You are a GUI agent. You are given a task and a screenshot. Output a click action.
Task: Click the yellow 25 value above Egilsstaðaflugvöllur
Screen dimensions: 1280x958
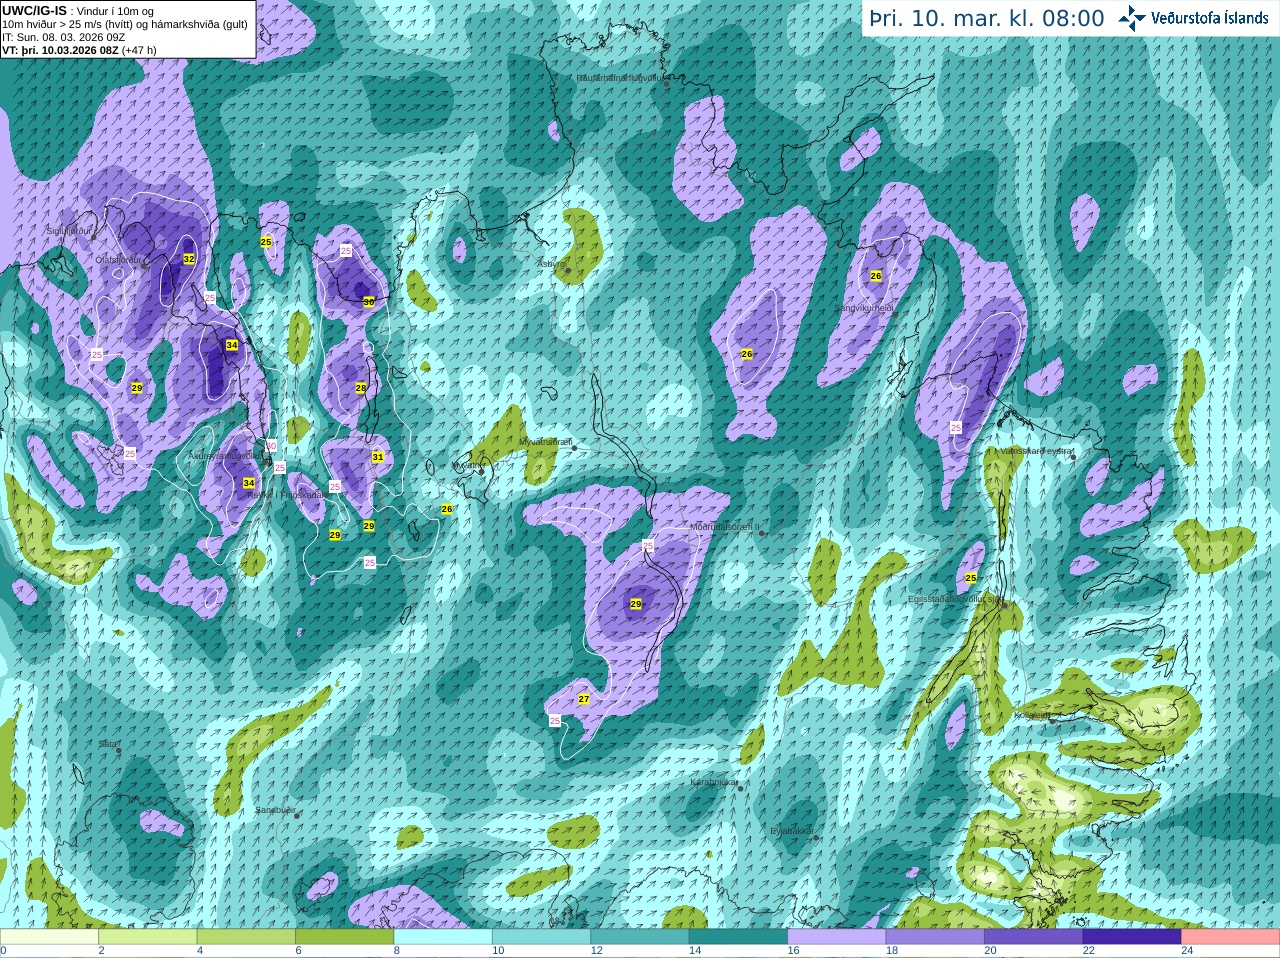[971, 578]
